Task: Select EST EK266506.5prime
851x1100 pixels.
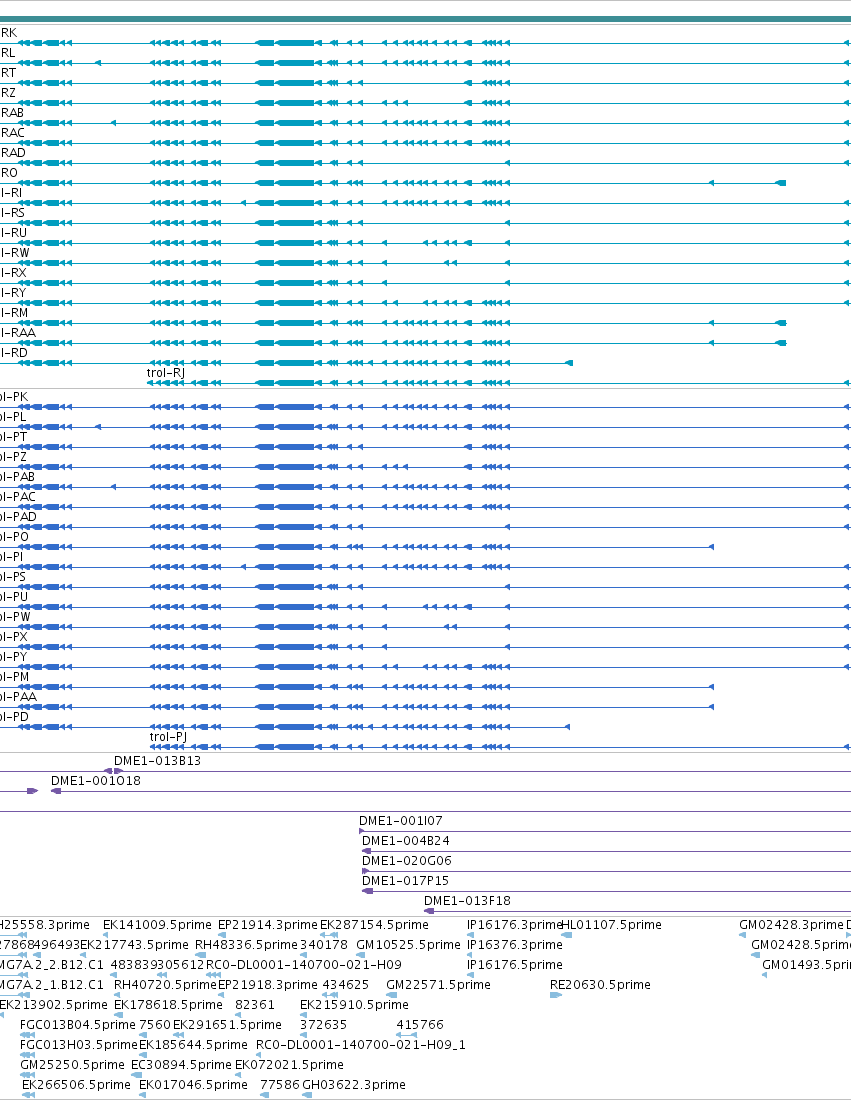Action: 76,1085
